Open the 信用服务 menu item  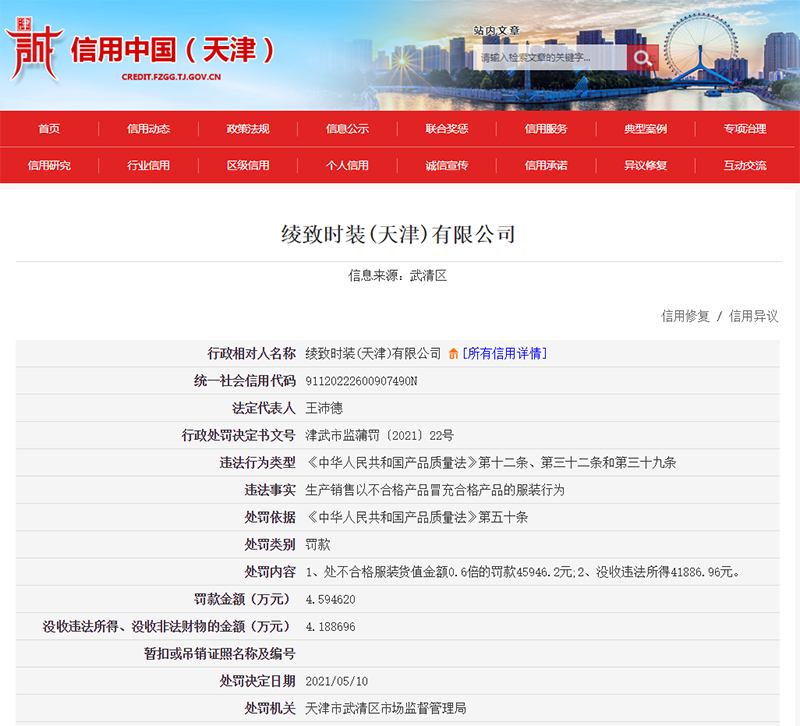click(546, 129)
